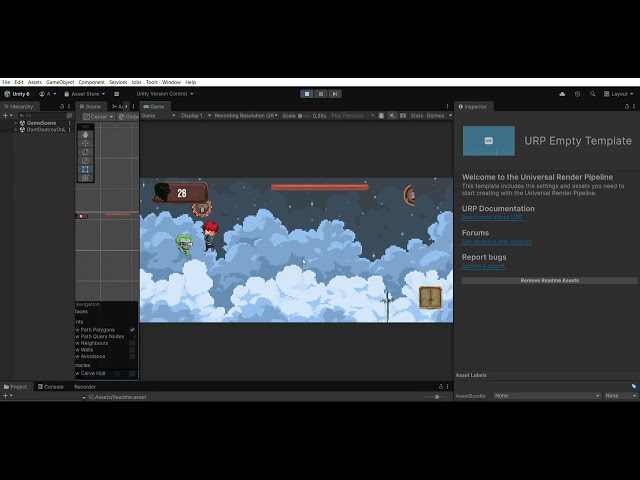Adjust the Game view Scale slider

(304, 116)
